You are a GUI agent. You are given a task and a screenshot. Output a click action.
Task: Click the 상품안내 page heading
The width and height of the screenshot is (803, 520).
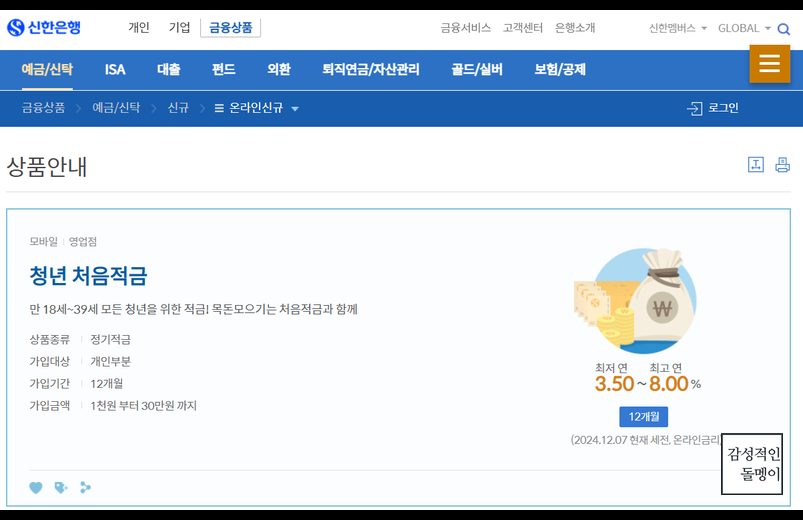(x=47, y=167)
